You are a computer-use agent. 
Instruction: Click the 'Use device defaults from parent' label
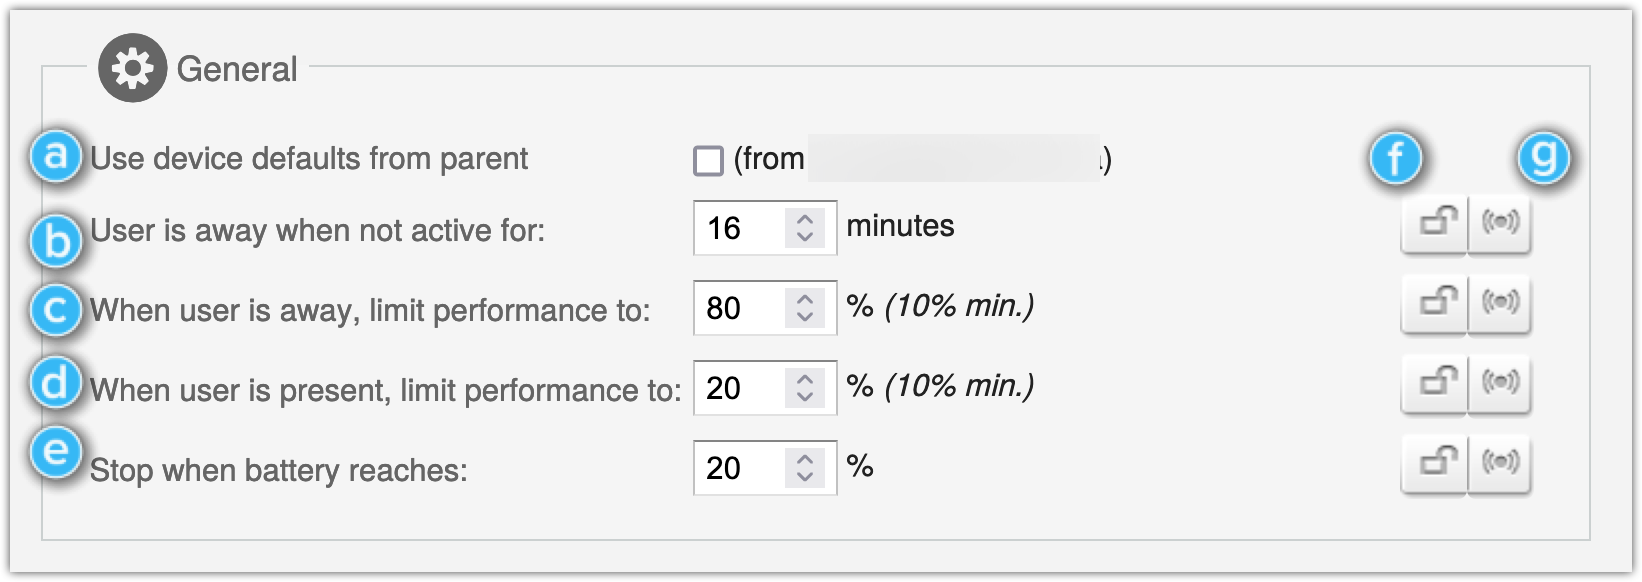pyautogui.click(x=309, y=159)
